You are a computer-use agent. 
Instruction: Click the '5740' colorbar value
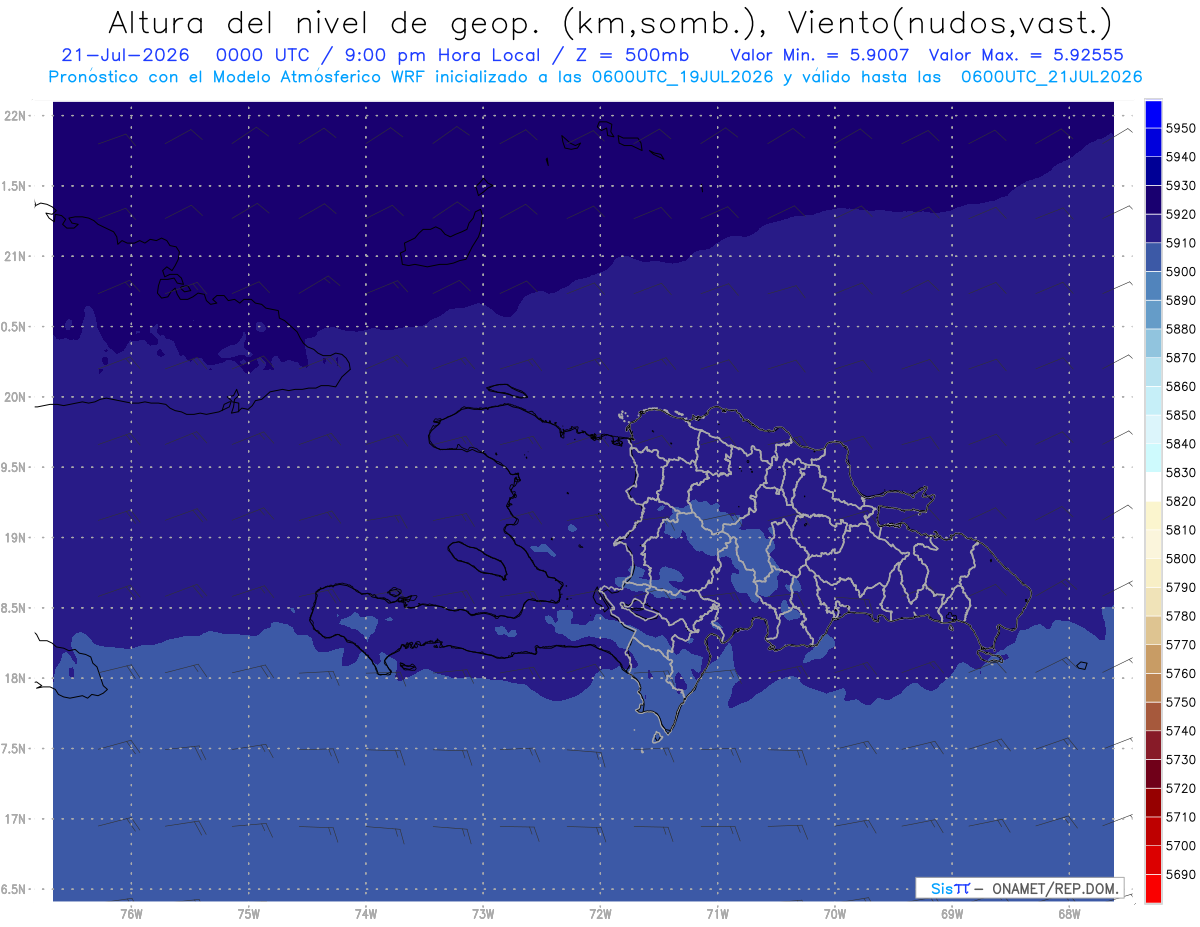pos(1181,731)
